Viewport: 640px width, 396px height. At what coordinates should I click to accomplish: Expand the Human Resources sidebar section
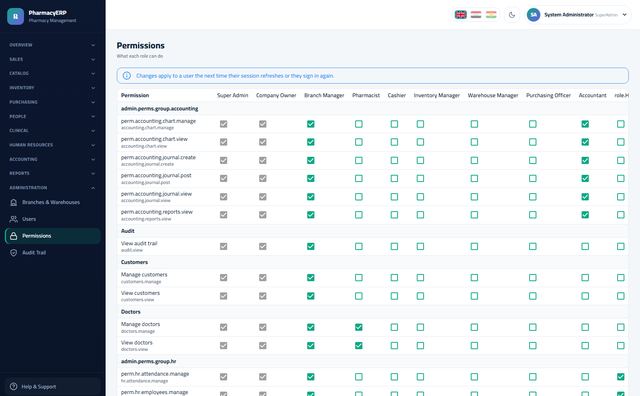pyautogui.click(x=53, y=145)
